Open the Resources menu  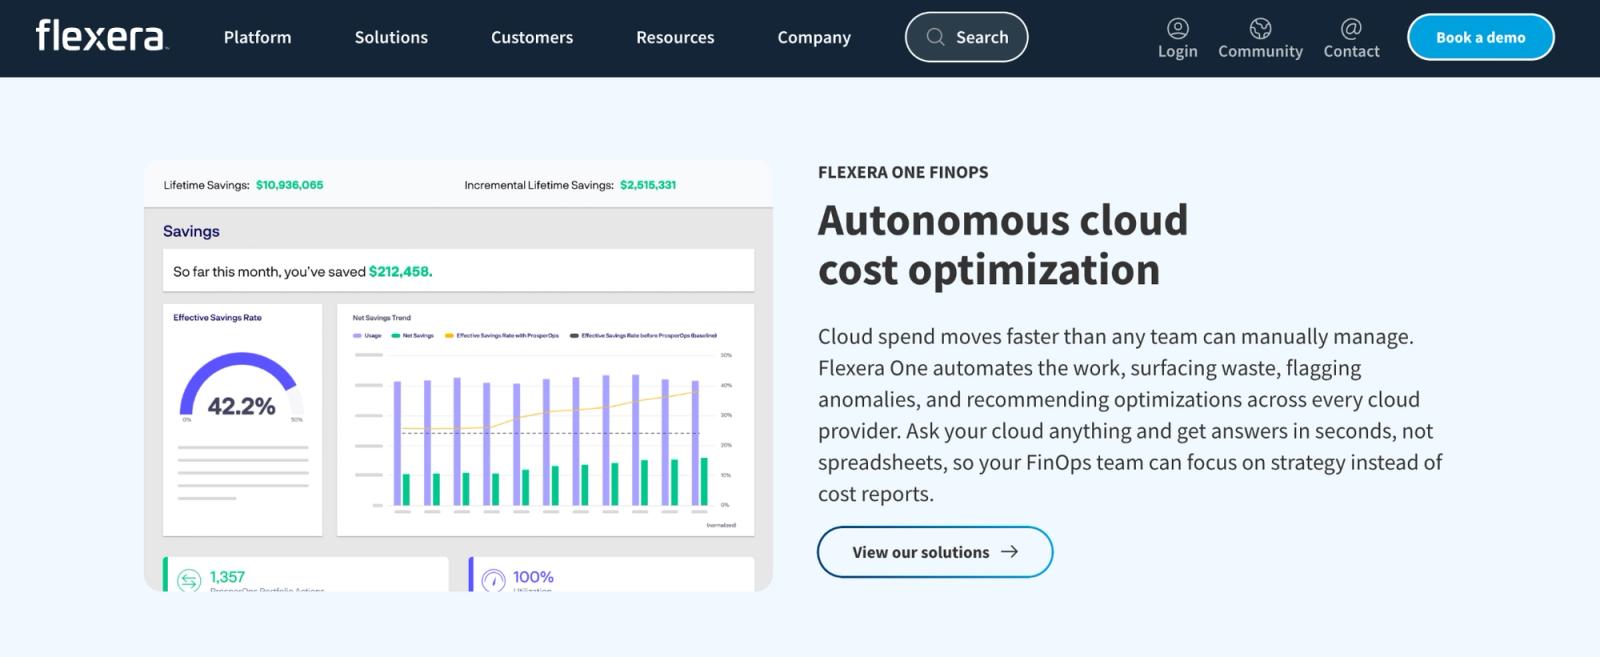[675, 37]
